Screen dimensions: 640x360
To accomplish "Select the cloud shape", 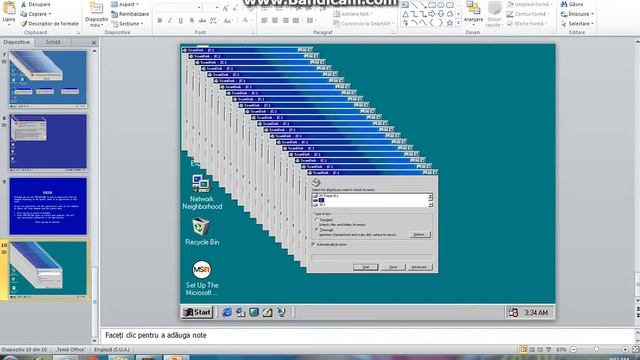I will click(x=450, y=14).
